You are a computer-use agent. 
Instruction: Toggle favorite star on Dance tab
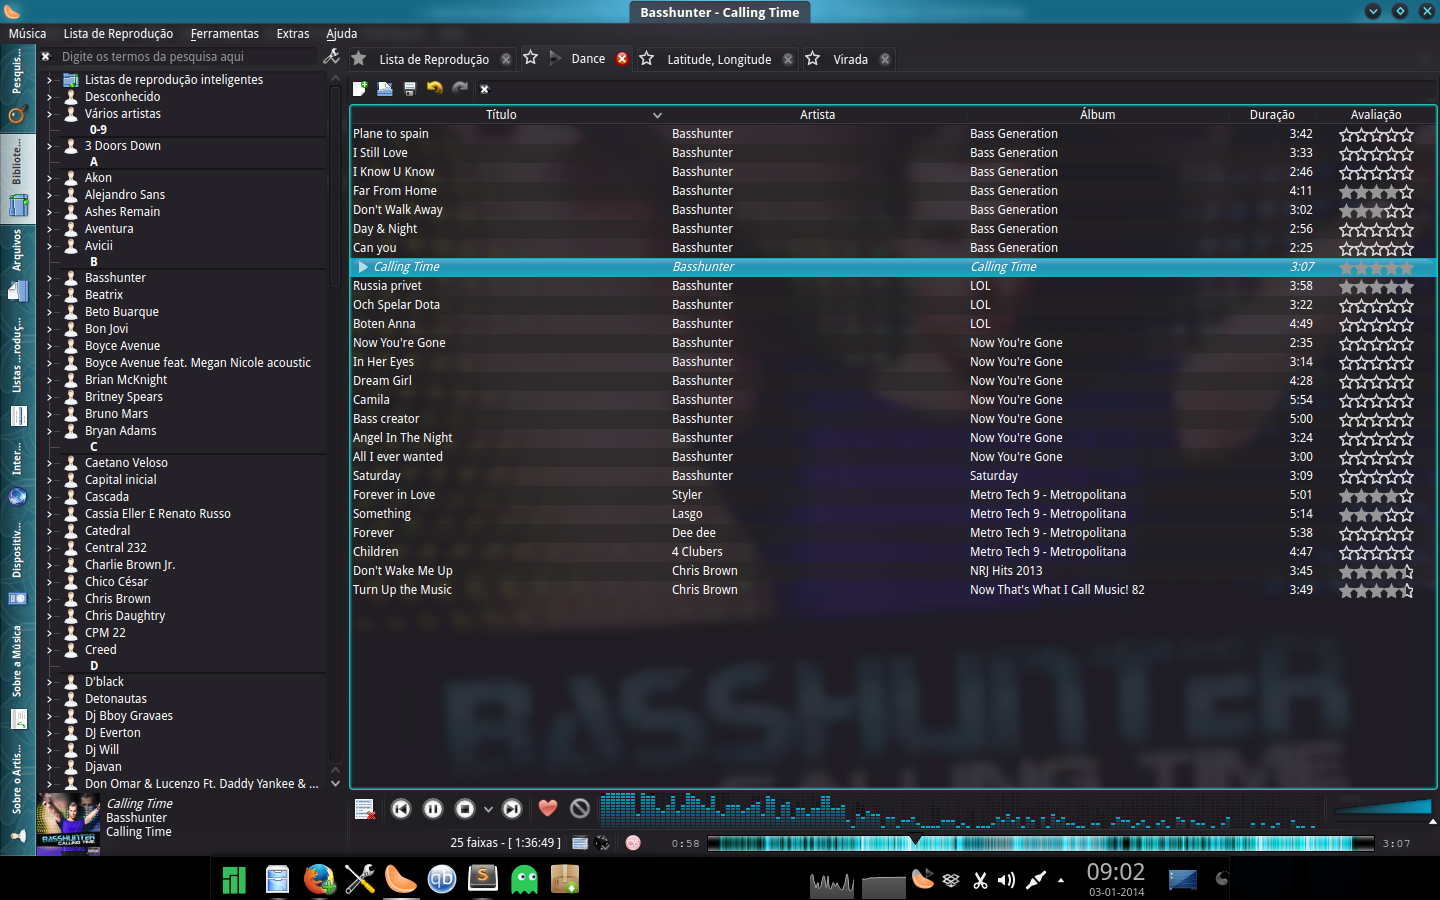[x=531, y=58]
